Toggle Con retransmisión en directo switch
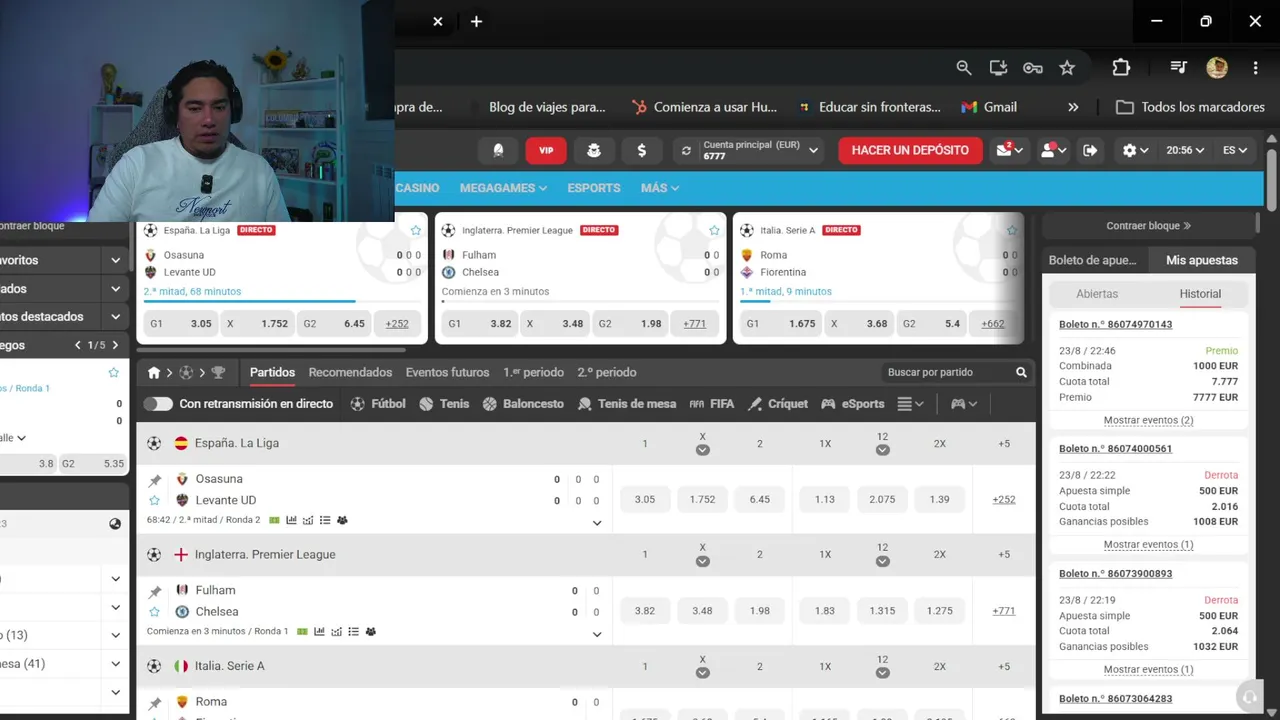1280x720 pixels. click(x=158, y=404)
